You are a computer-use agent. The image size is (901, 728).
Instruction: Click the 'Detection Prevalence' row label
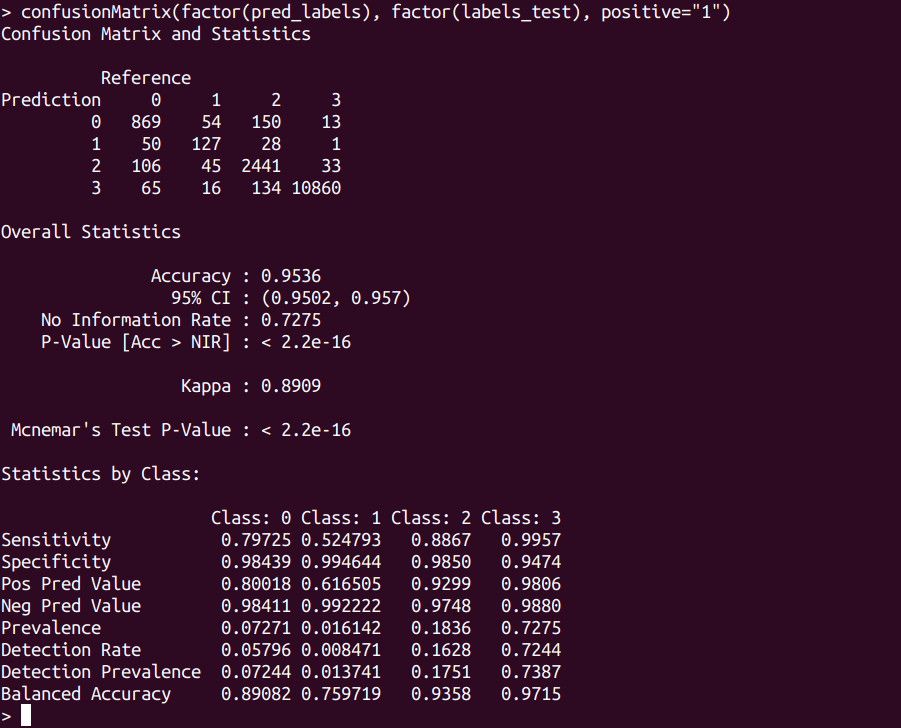[101, 672]
